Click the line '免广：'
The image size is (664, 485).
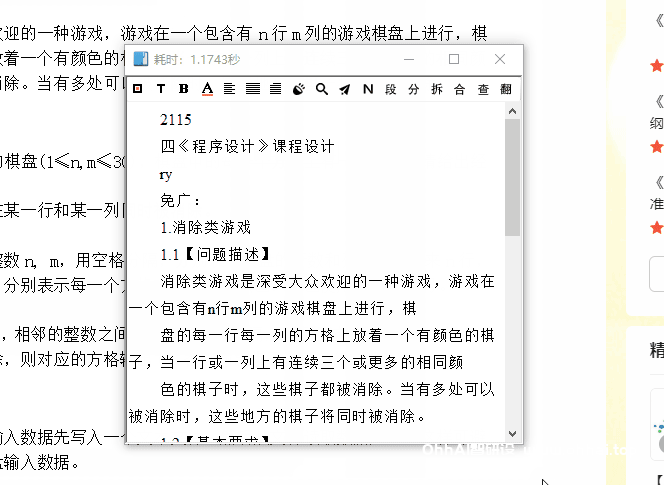[x=180, y=201]
